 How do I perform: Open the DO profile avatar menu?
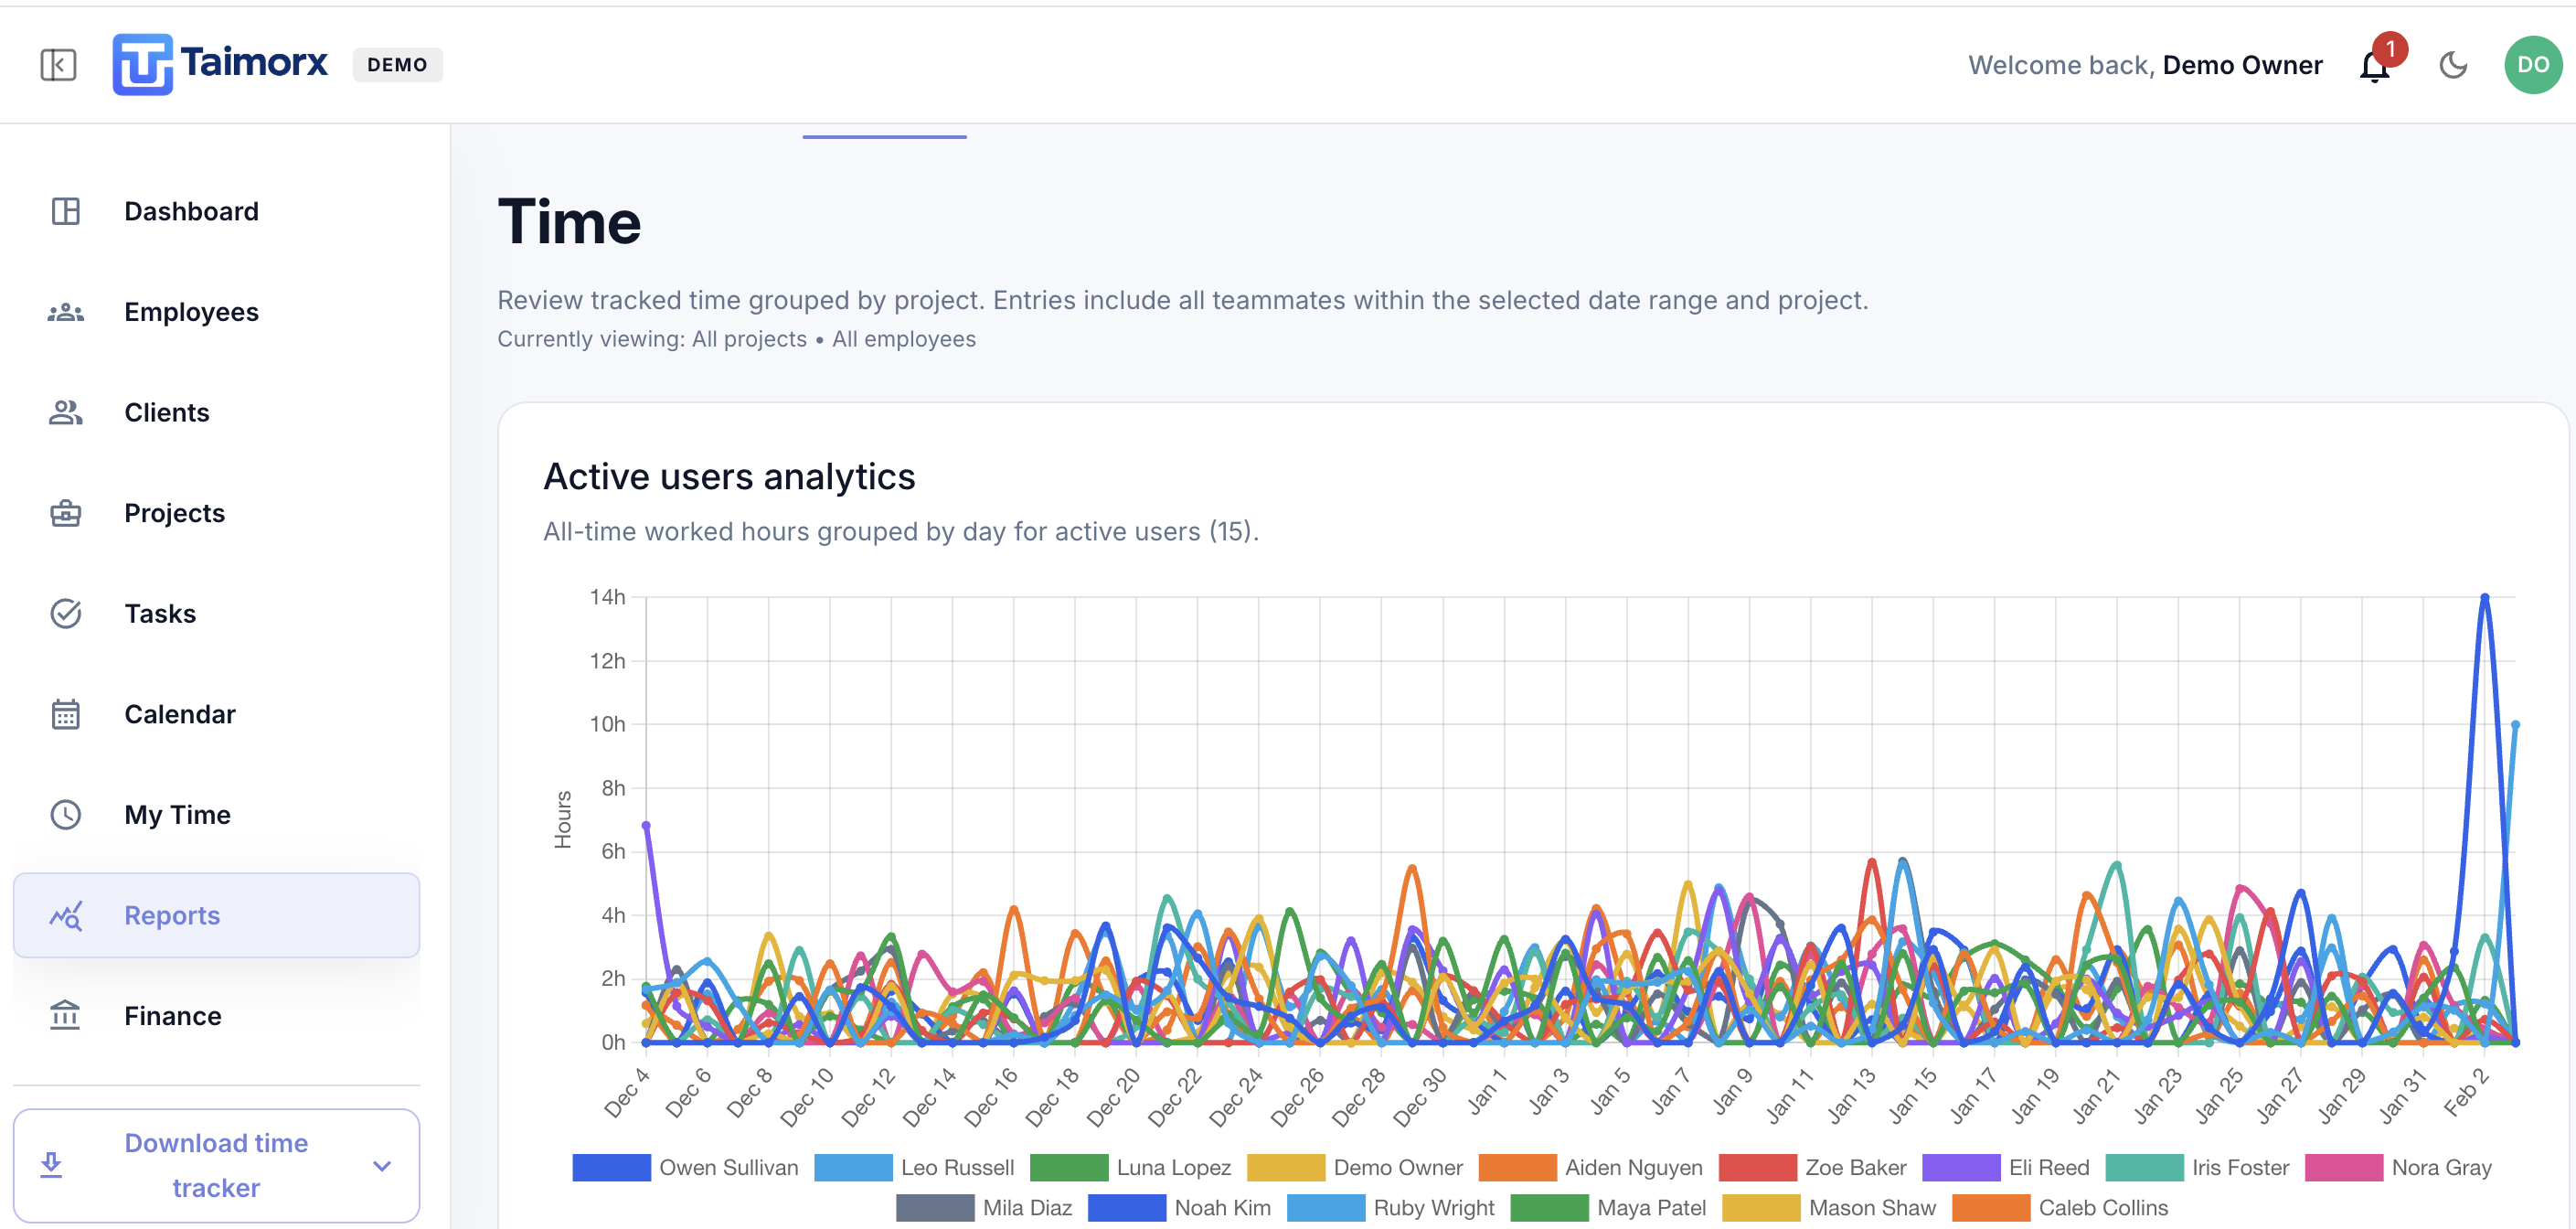pos(2534,64)
